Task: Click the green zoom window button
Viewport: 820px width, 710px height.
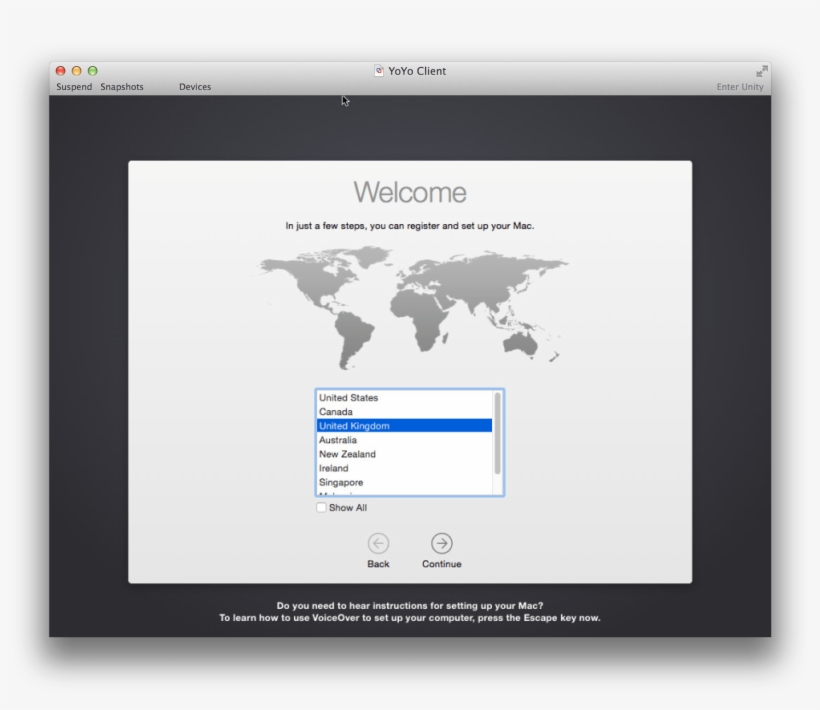Action: pos(93,71)
